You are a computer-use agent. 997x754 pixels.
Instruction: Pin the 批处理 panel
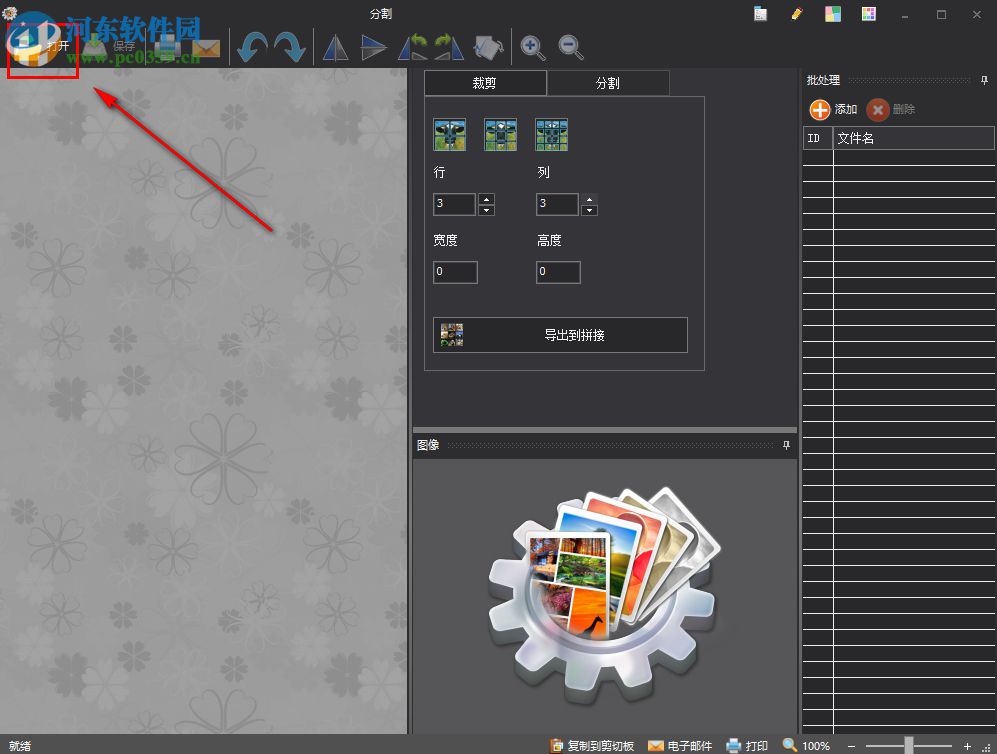tap(984, 80)
